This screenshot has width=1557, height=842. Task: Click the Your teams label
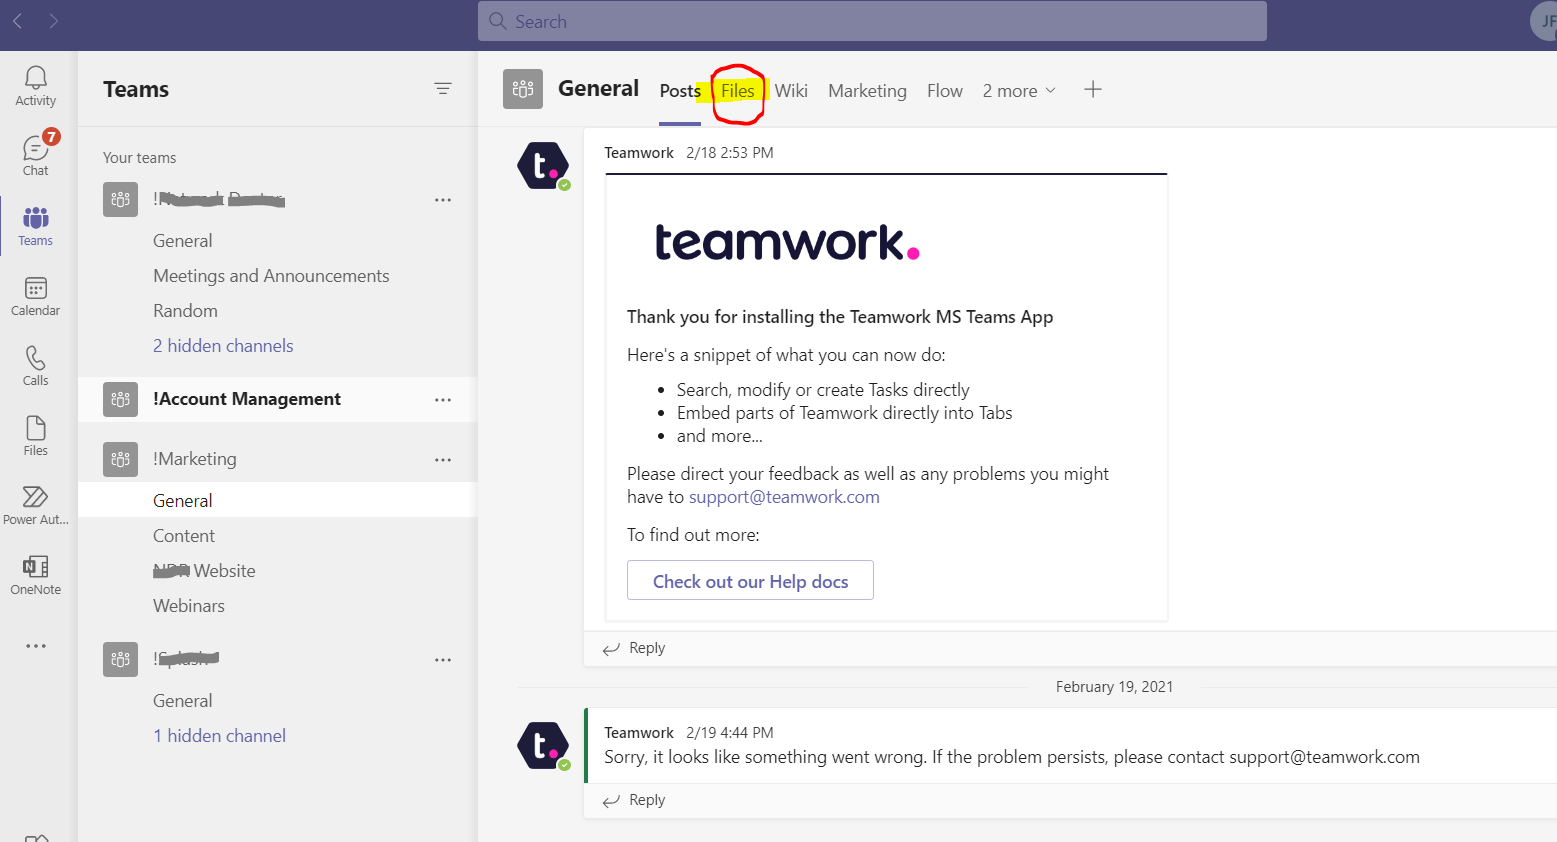coord(140,158)
